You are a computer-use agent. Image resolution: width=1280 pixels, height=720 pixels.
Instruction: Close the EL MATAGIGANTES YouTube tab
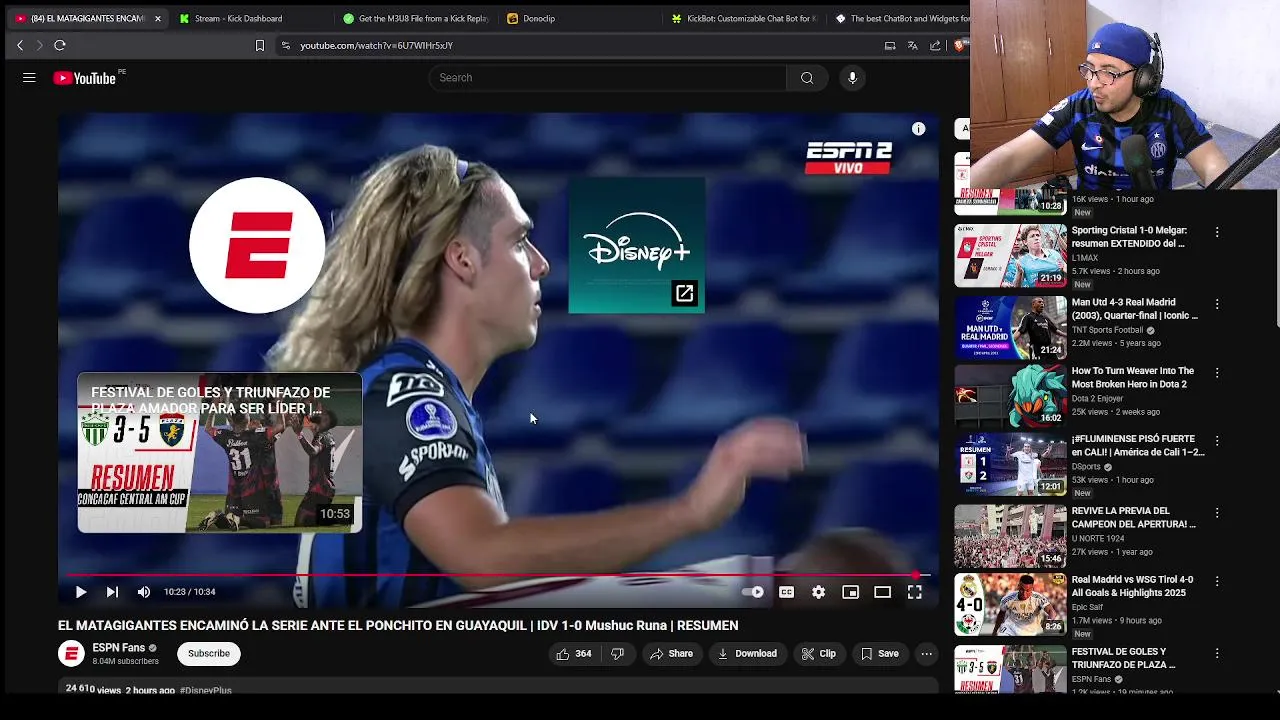[157, 18]
